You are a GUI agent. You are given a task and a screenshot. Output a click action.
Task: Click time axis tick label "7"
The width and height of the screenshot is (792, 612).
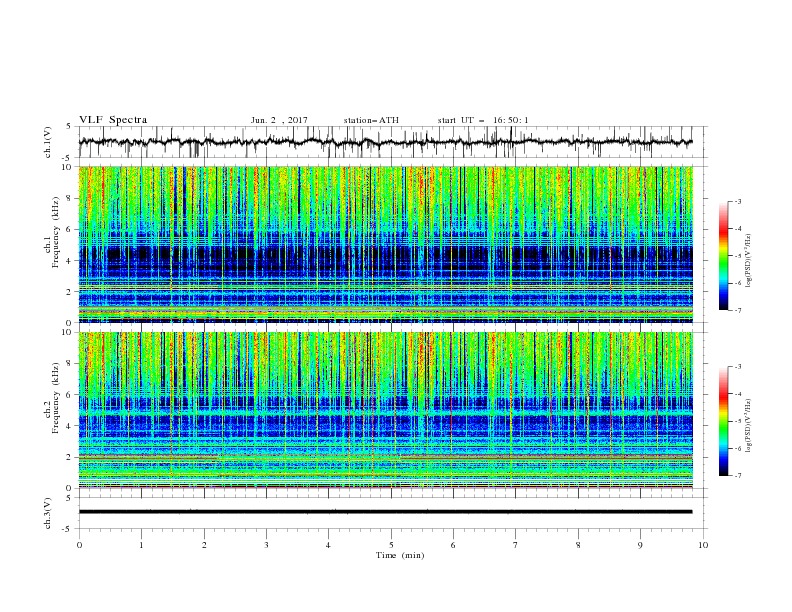pyautogui.click(x=516, y=545)
